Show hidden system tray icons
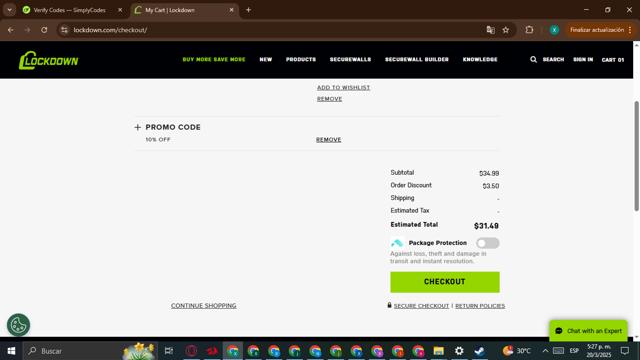This screenshot has width=640, height=360. coord(545,351)
